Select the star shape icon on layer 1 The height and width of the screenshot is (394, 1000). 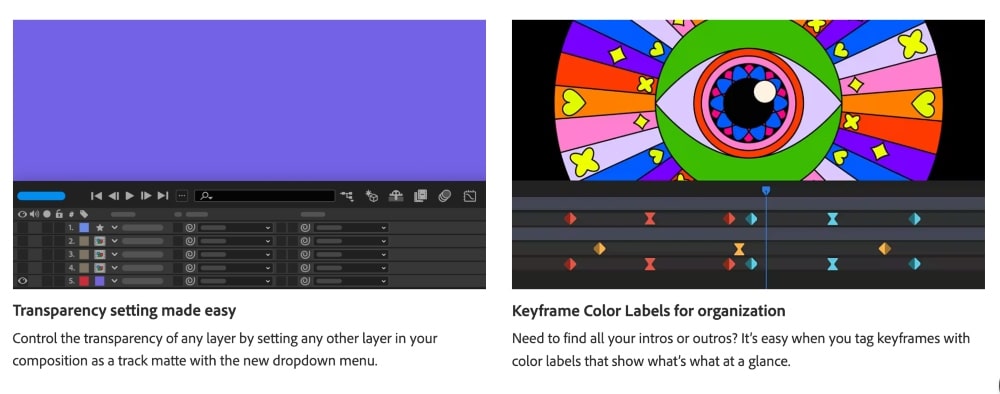tap(99, 227)
